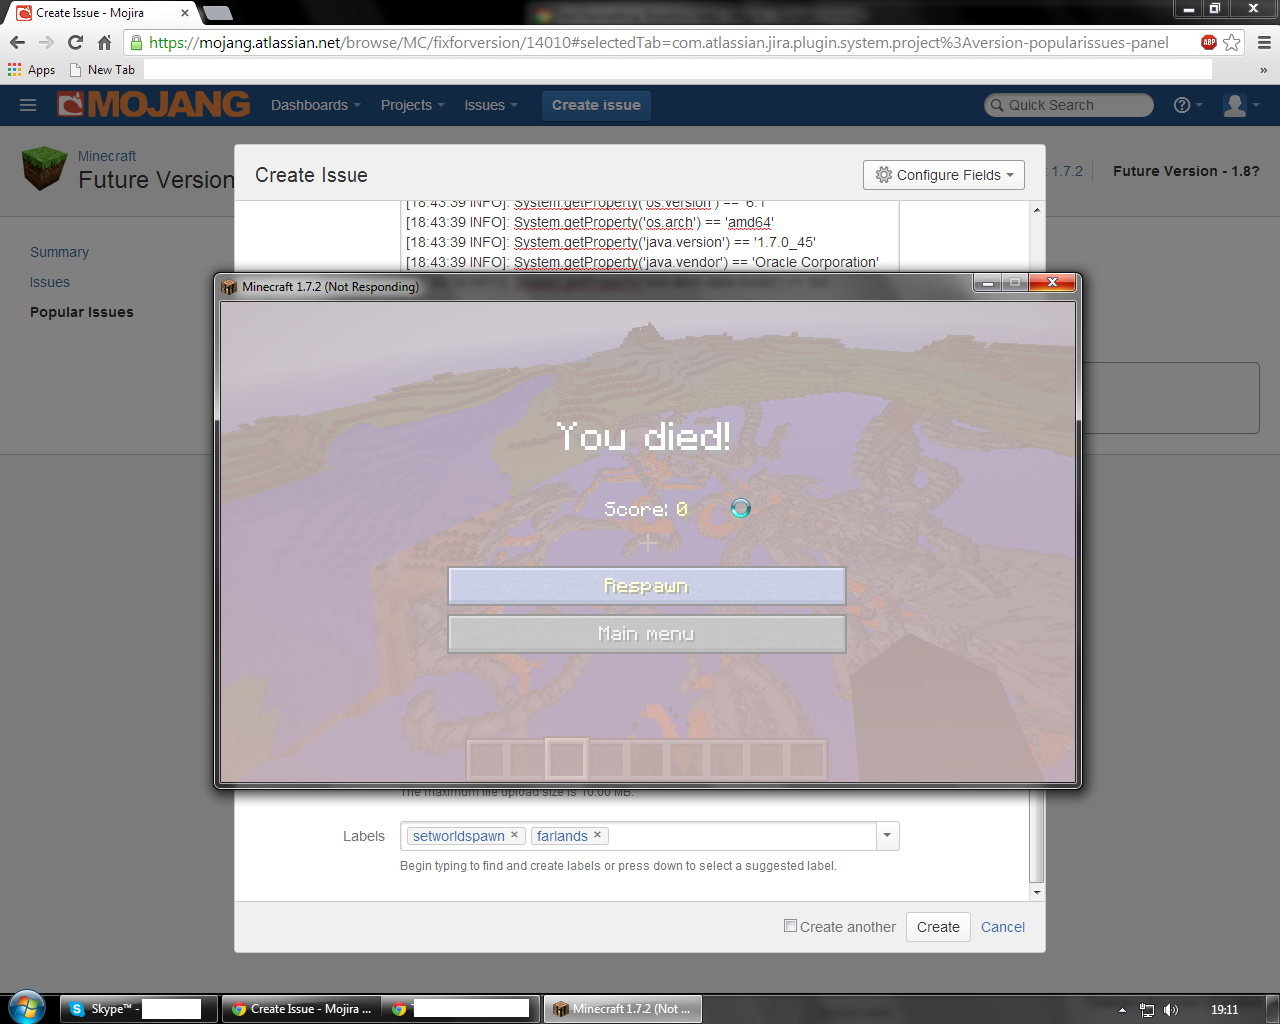1280x1024 pixels.
Task: Switch to the Create Issue Chrome taskbar item
Action: coord(300,1009)
